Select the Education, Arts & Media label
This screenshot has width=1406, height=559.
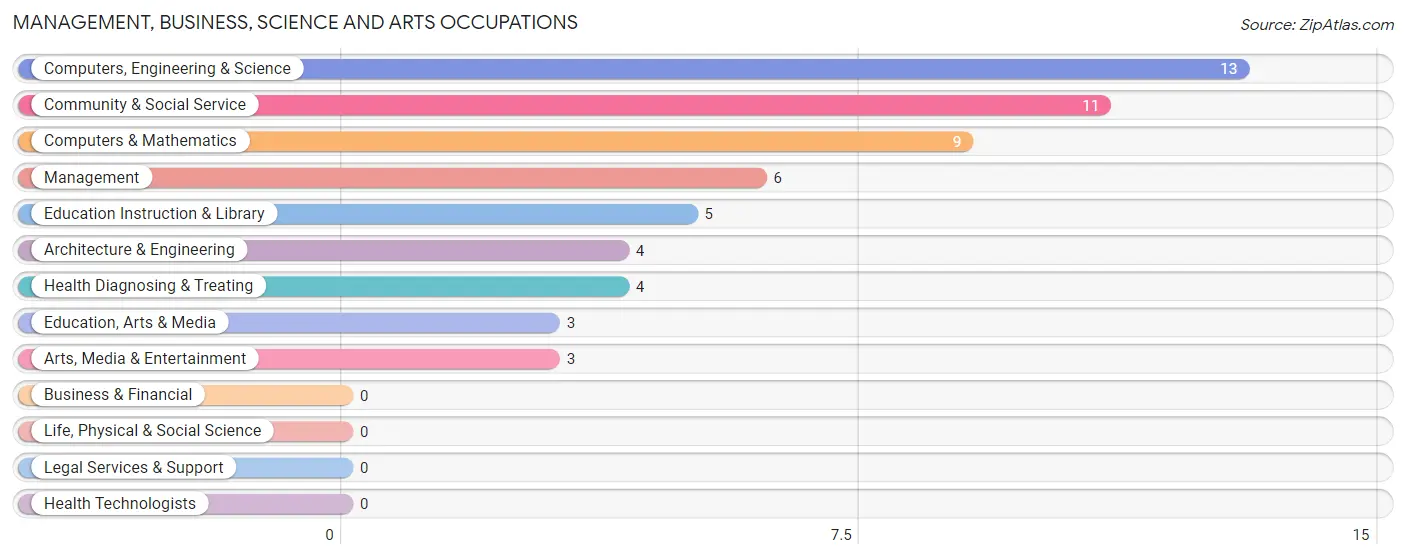130,323
